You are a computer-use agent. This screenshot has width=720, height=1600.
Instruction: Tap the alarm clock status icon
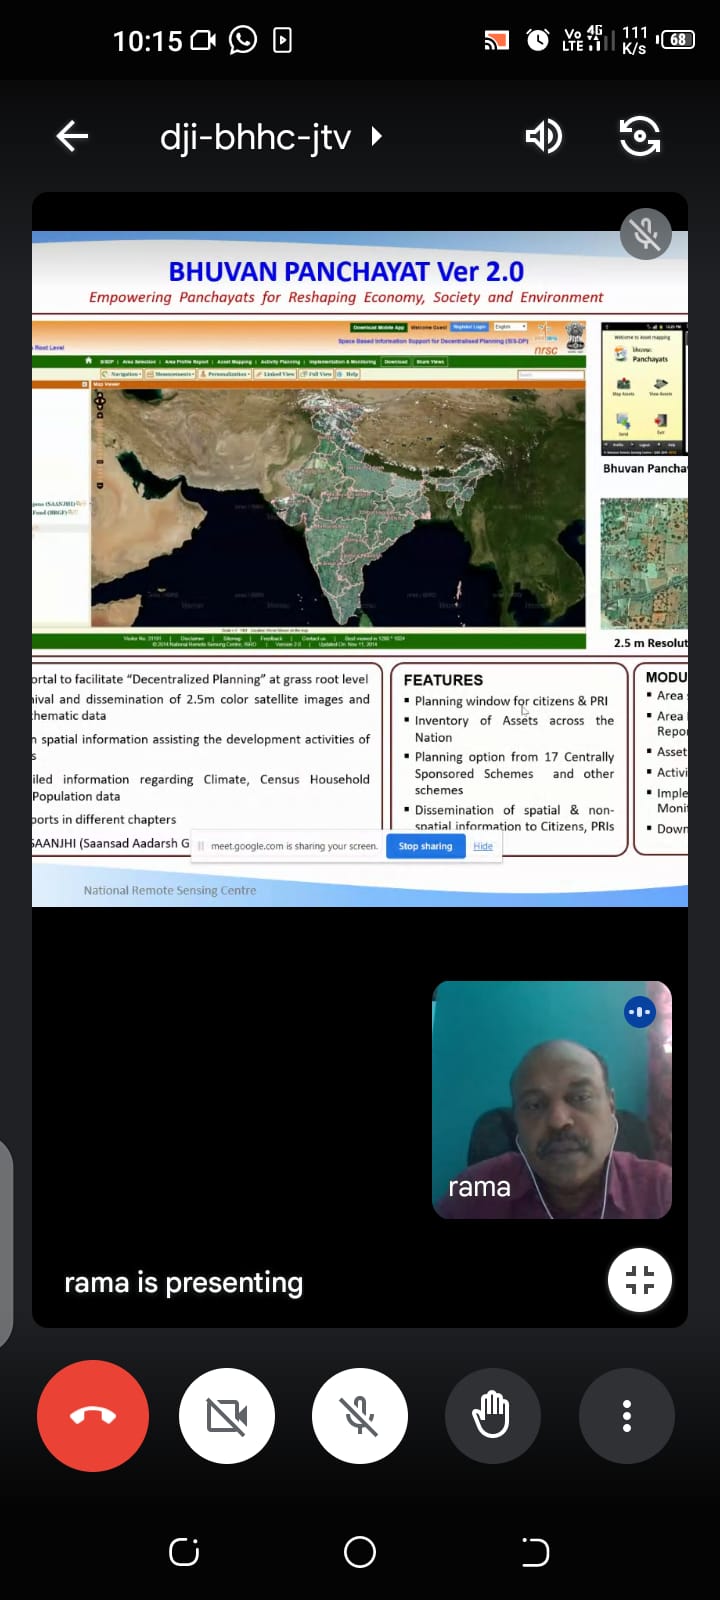(x=538, y=40)
